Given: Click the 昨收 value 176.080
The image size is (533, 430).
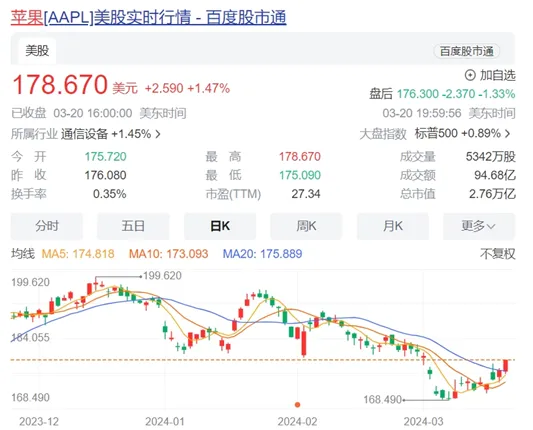Looking at the screenshot, I should 105,175.
